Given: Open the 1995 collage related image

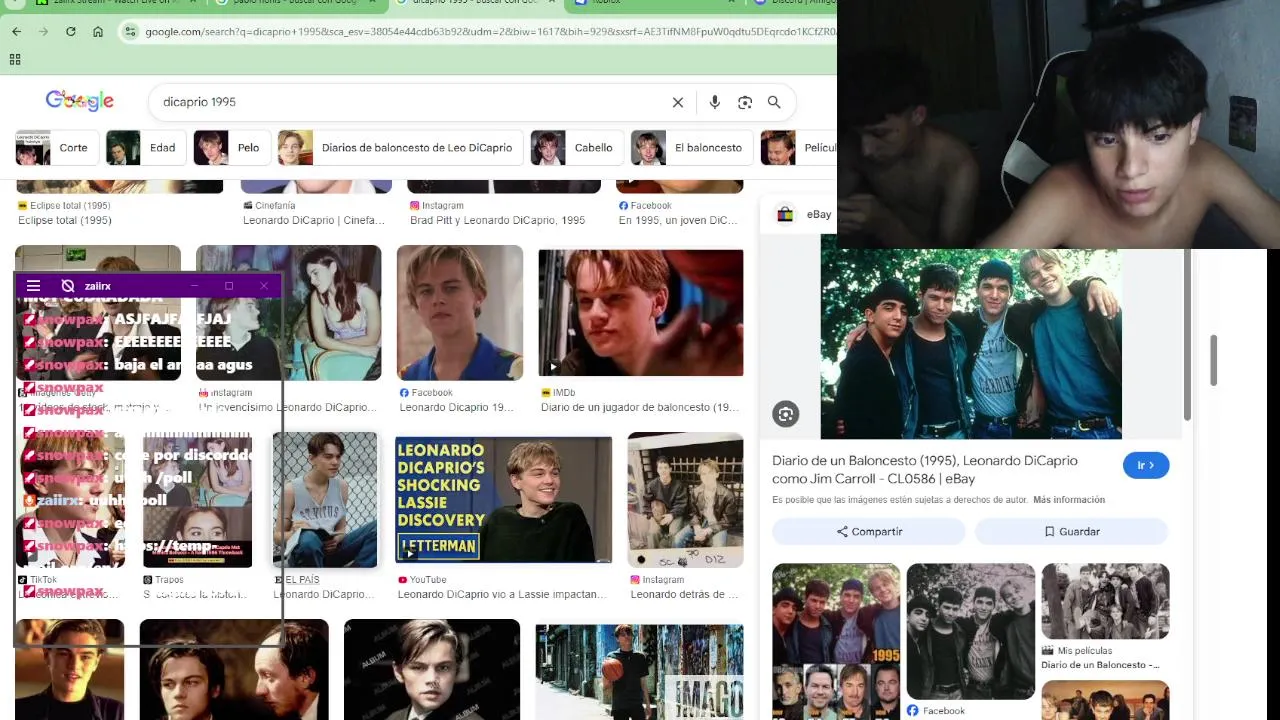Looking at the screenshot, I should pyautogui.click(x=836, y=641).
